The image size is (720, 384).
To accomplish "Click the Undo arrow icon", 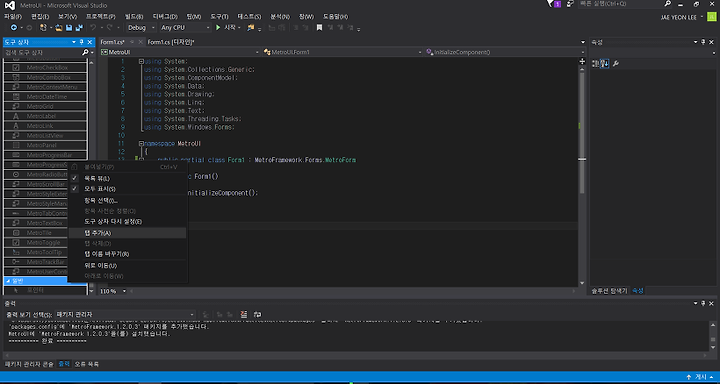I will (93, 28).
